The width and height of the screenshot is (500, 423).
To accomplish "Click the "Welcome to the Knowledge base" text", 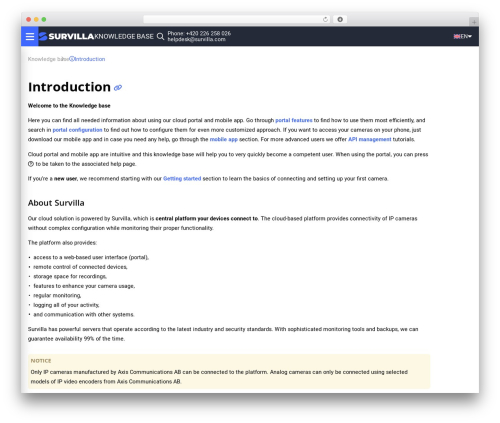I will click(69, 106).
